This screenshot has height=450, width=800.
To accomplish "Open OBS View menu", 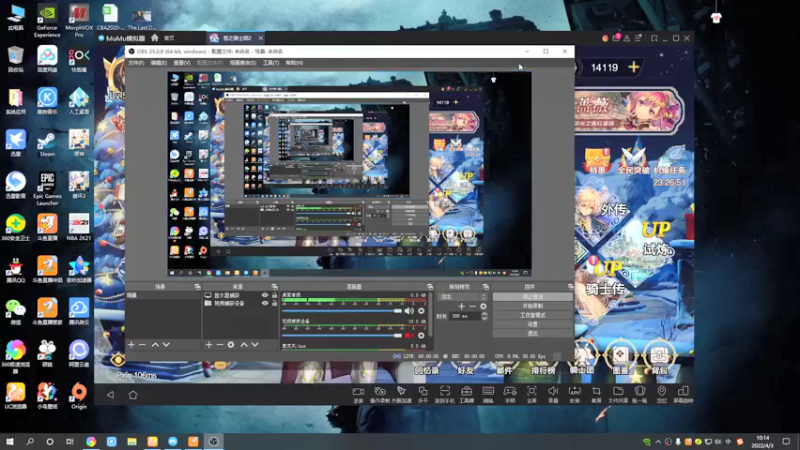I will pyautogui.click(x=182, y=63).
